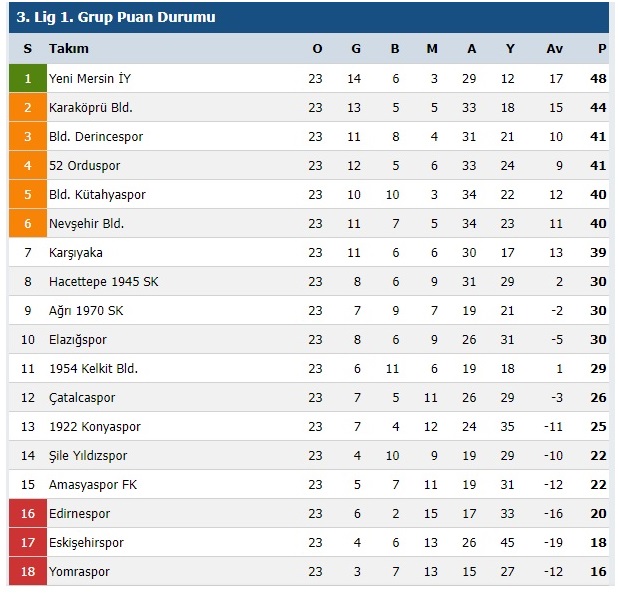Click the green rank 1 position badge
This screenshot has width=618, height=598.
pos(27,78)
